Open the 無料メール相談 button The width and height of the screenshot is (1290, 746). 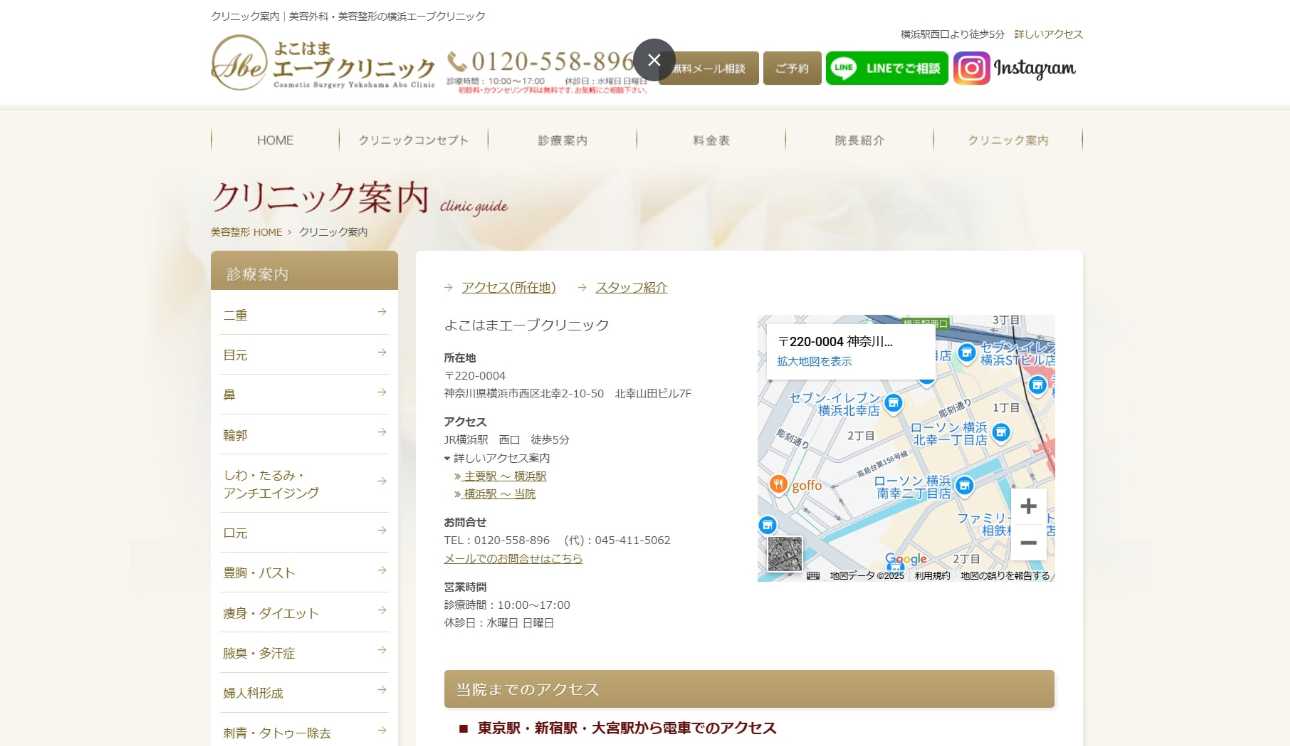[x=709, y=68]
